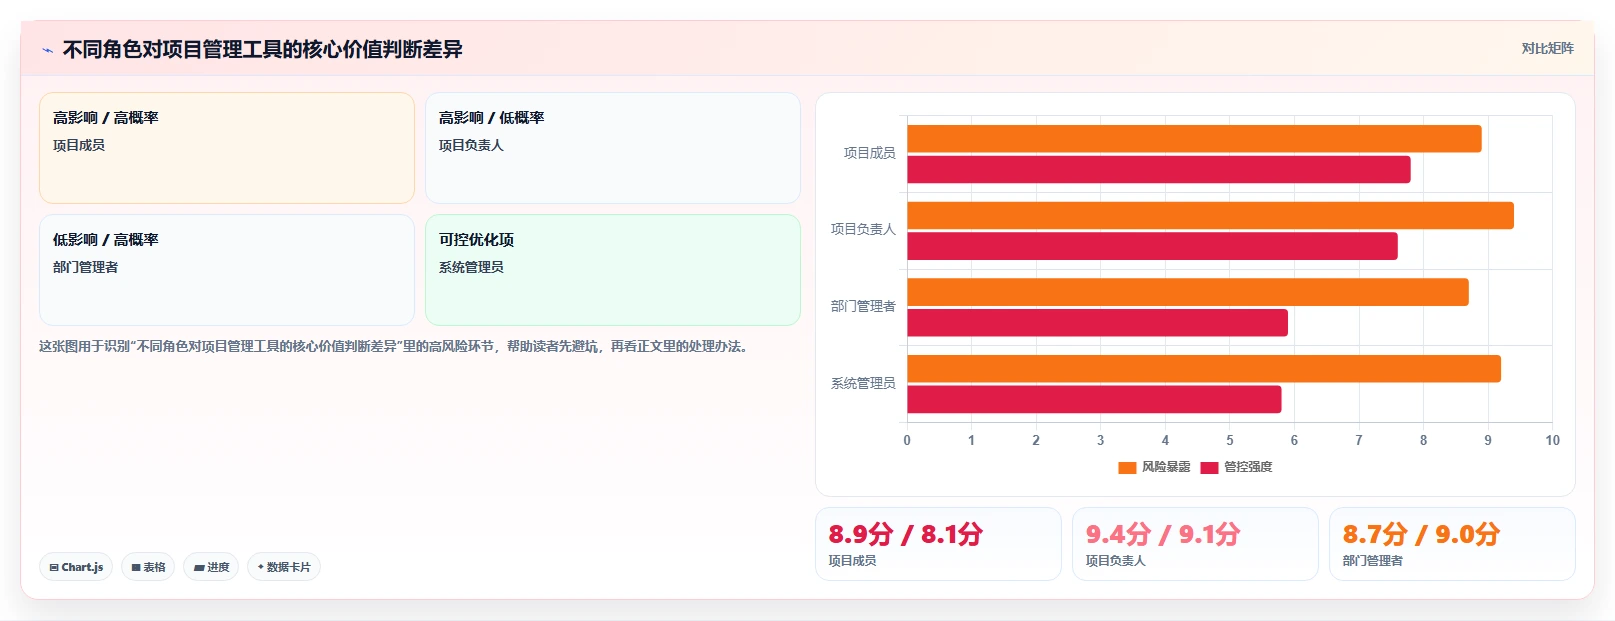Viewport: 1615px width, 621px height.
Task: Click the Chart.js tag chip
Action: point(76,567)
